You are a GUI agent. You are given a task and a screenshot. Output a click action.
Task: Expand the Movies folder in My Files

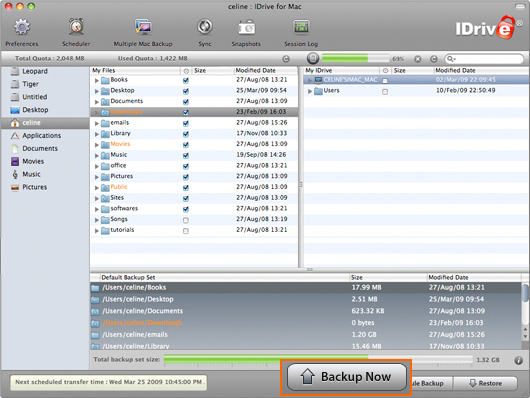coord(97,145)
